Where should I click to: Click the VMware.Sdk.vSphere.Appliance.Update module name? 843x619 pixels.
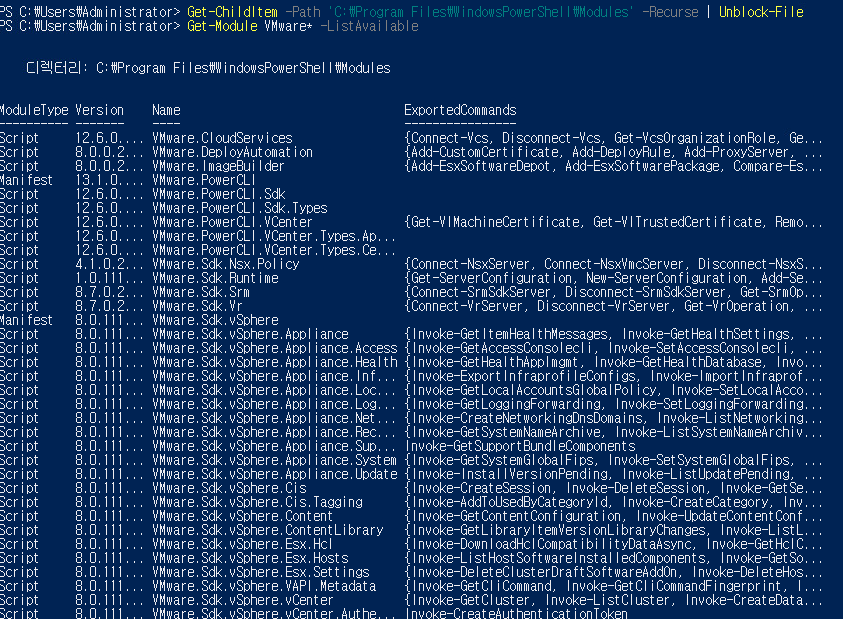[x=275, y=474]
